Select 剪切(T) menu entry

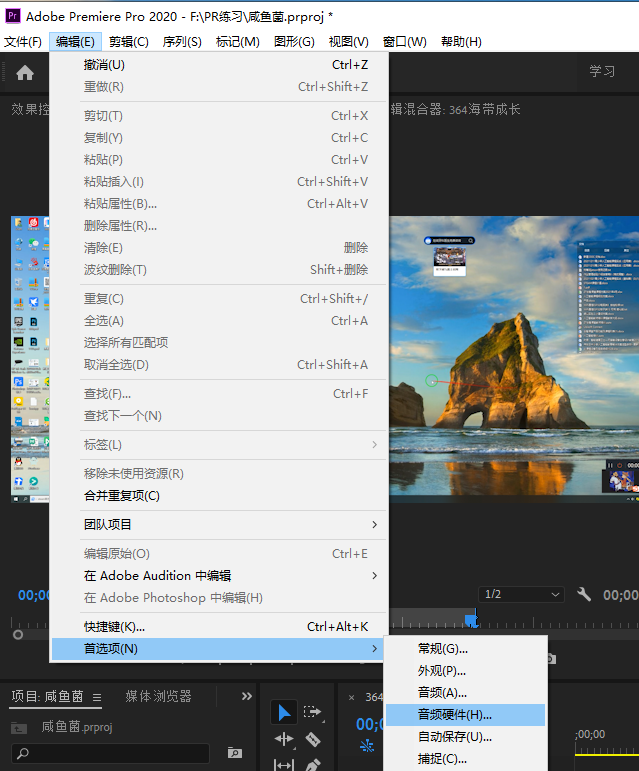pyautogui.click(x=218, y=116)
